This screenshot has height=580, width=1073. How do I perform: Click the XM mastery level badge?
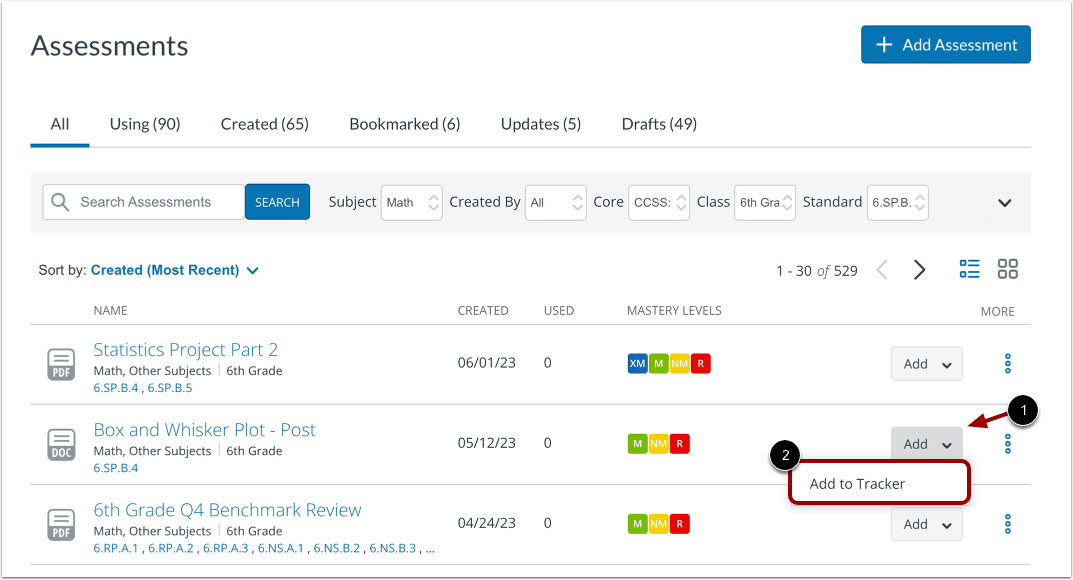(637, 363)
